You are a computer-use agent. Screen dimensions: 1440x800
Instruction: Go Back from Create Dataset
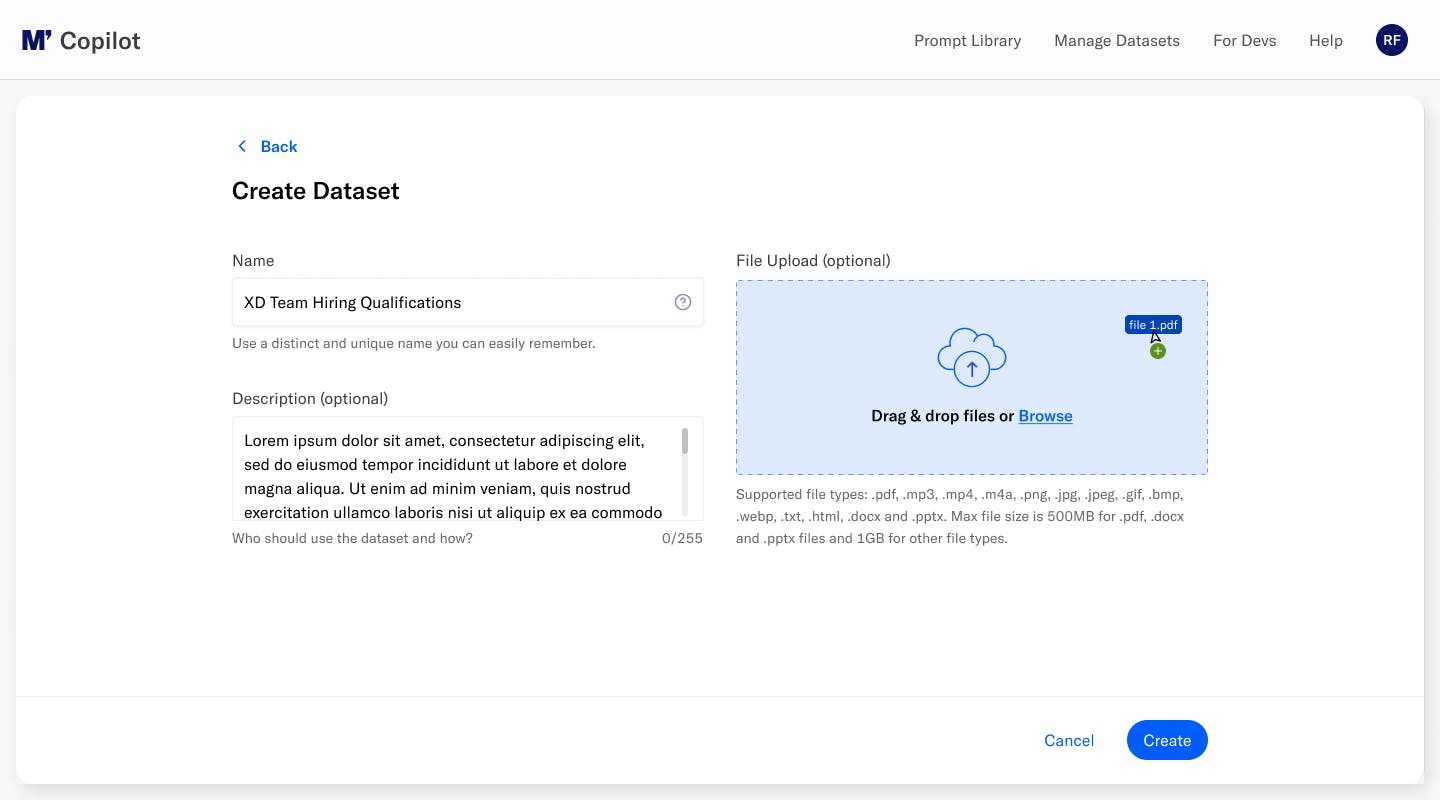click(x=279, y=146)
